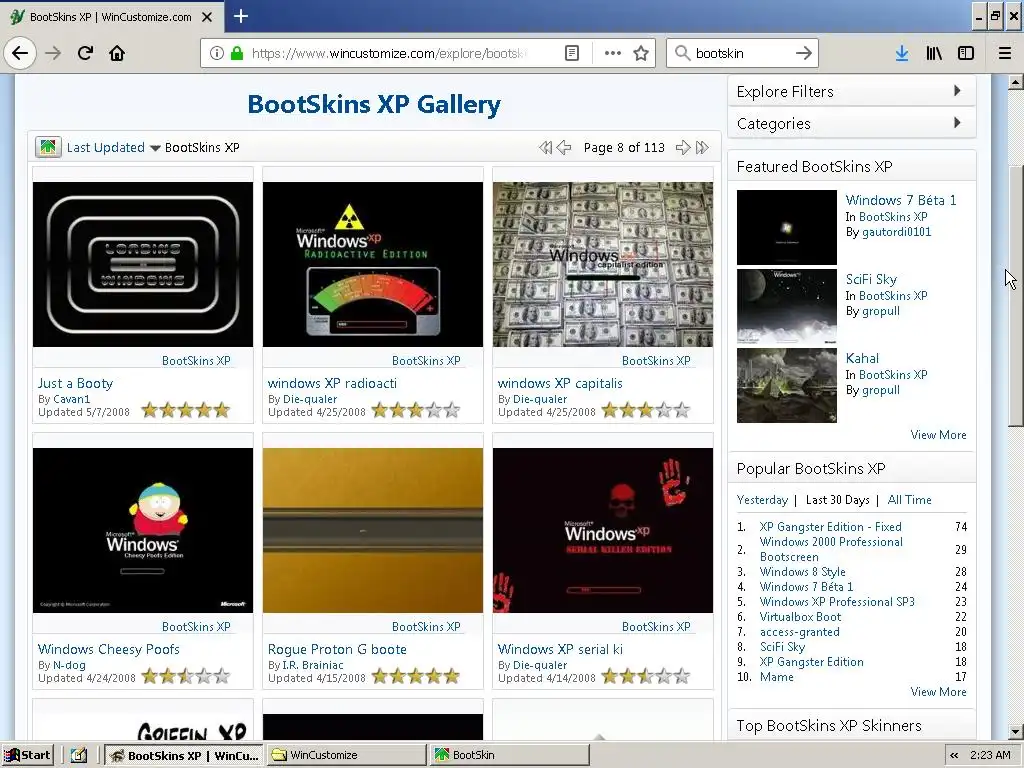Open the browser home page
The height and width of the screenshot is (768, 1024).
[117, 53]
